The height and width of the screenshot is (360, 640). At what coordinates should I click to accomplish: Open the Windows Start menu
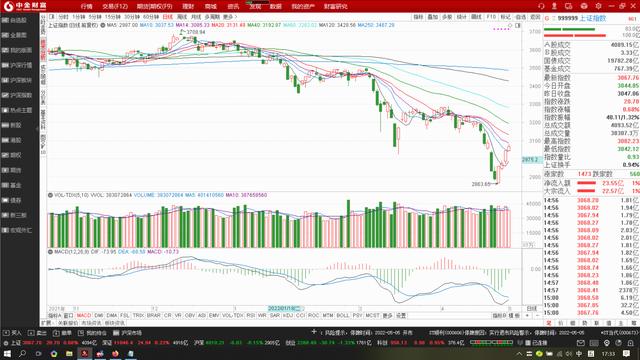[x=7, y=353]
